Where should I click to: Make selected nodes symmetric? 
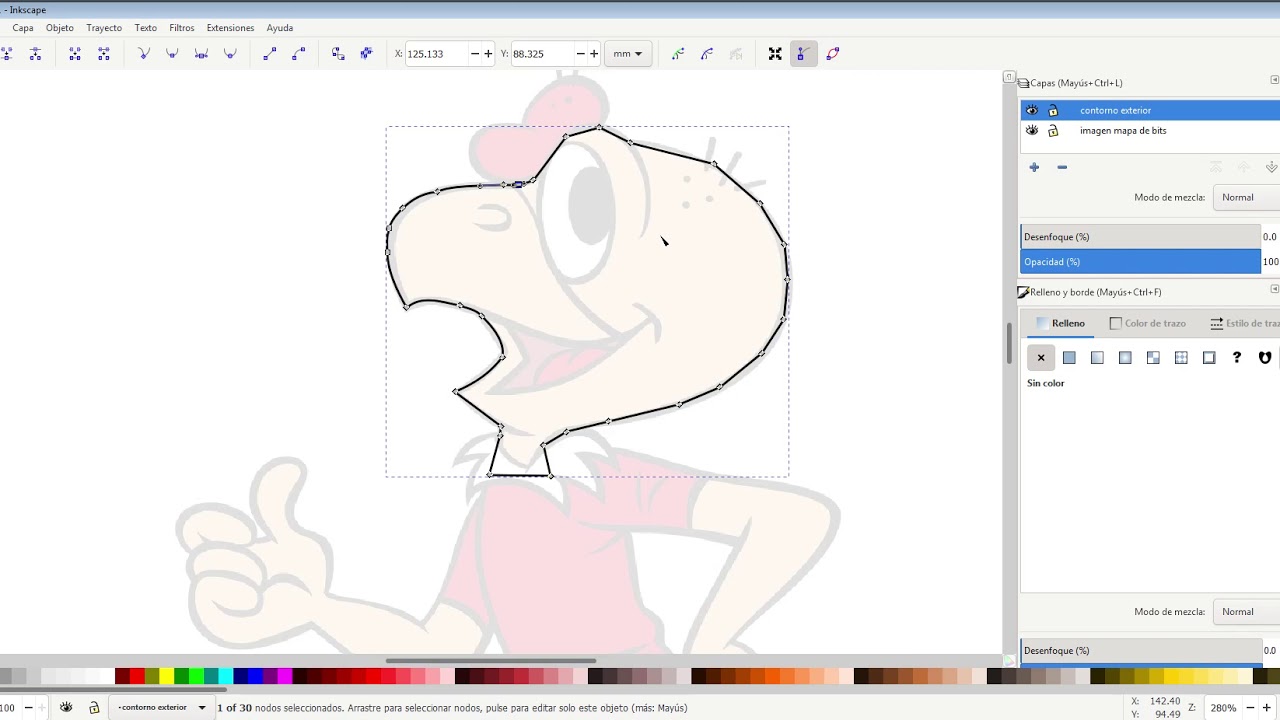point(201,54)
